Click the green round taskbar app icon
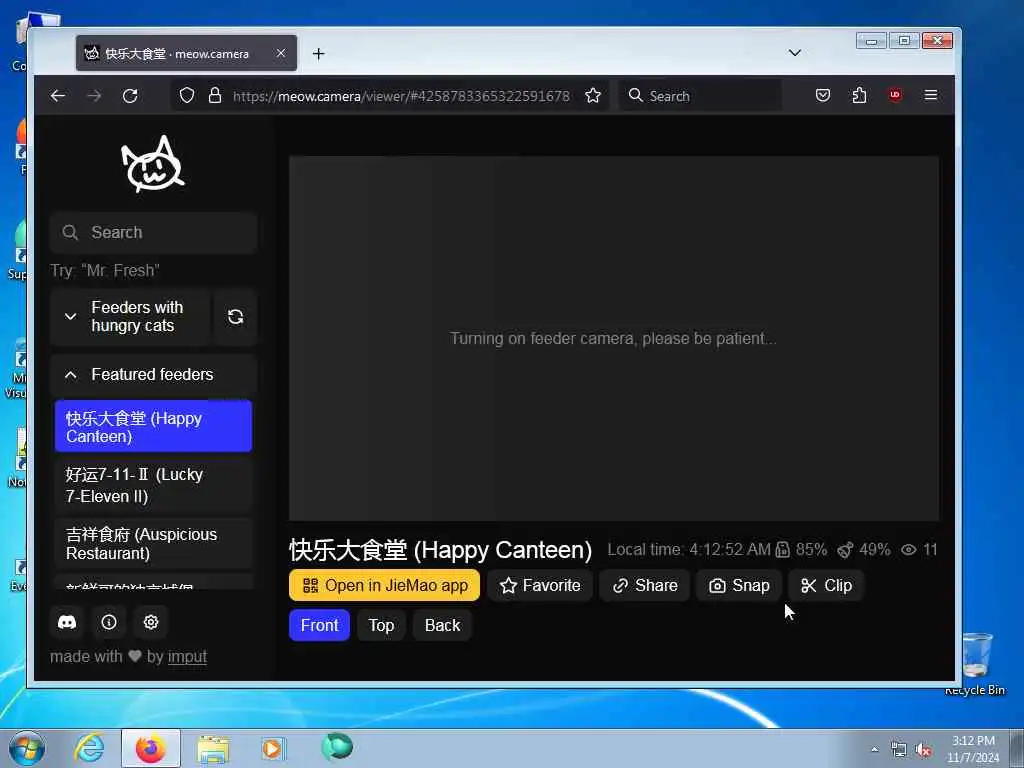 pyautogui.click(x=337, y=746)
